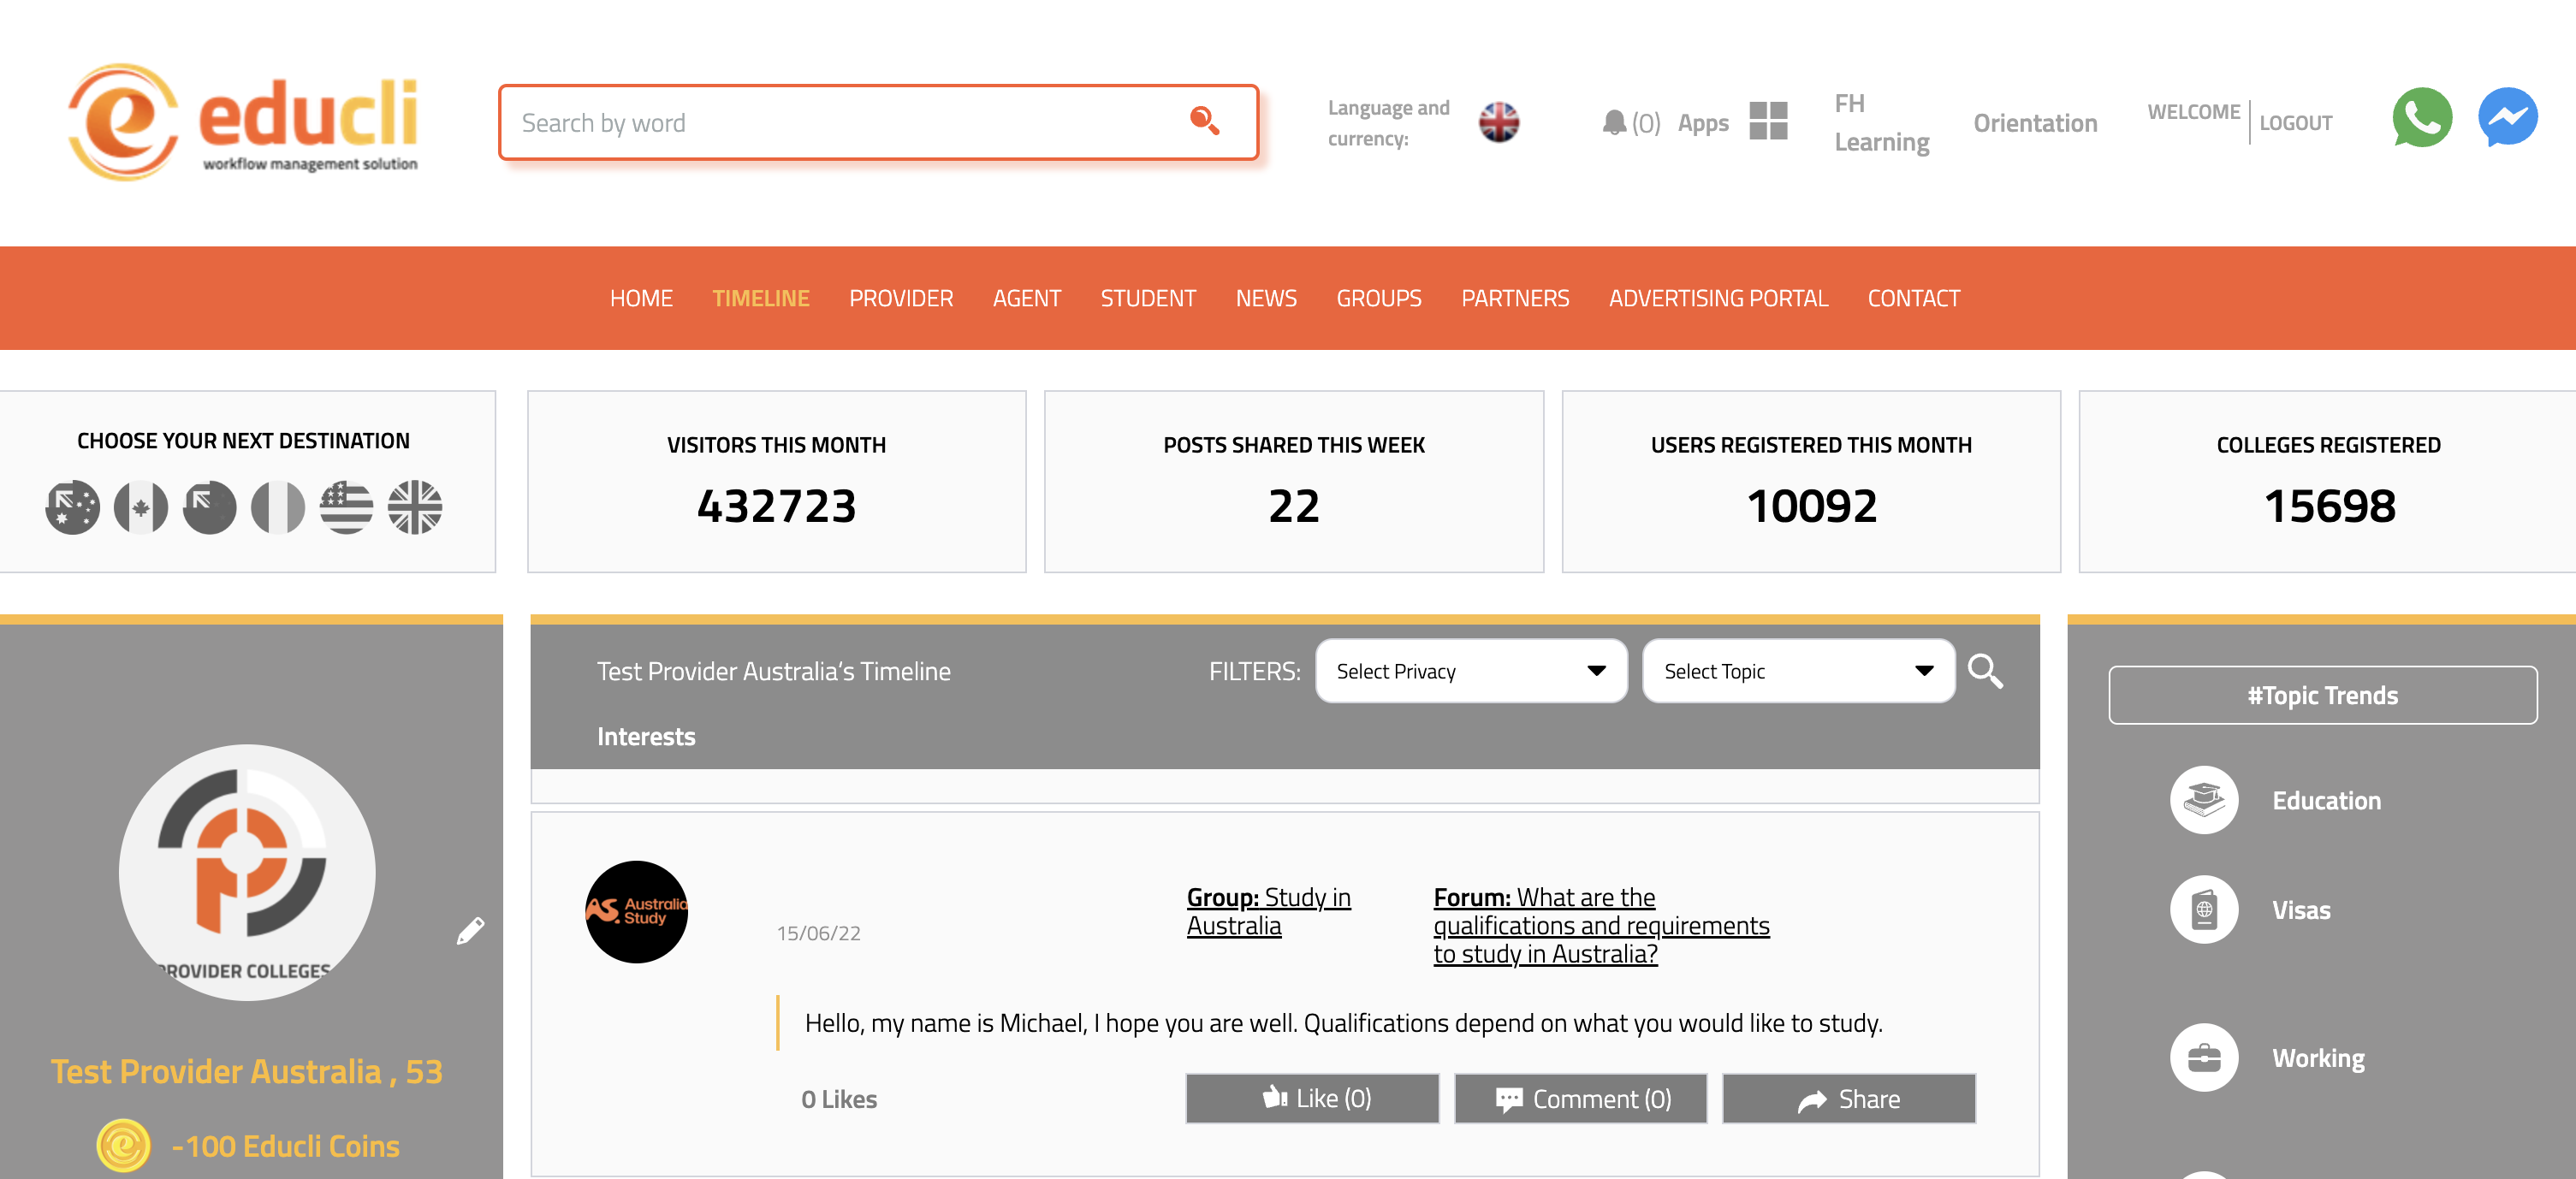Click the LOGOUT link

click(2295, 123)
